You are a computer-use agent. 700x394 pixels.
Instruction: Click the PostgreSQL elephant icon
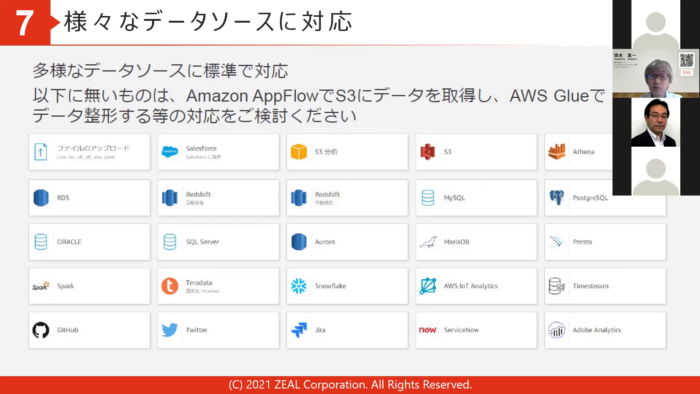(x=557, y=198)
